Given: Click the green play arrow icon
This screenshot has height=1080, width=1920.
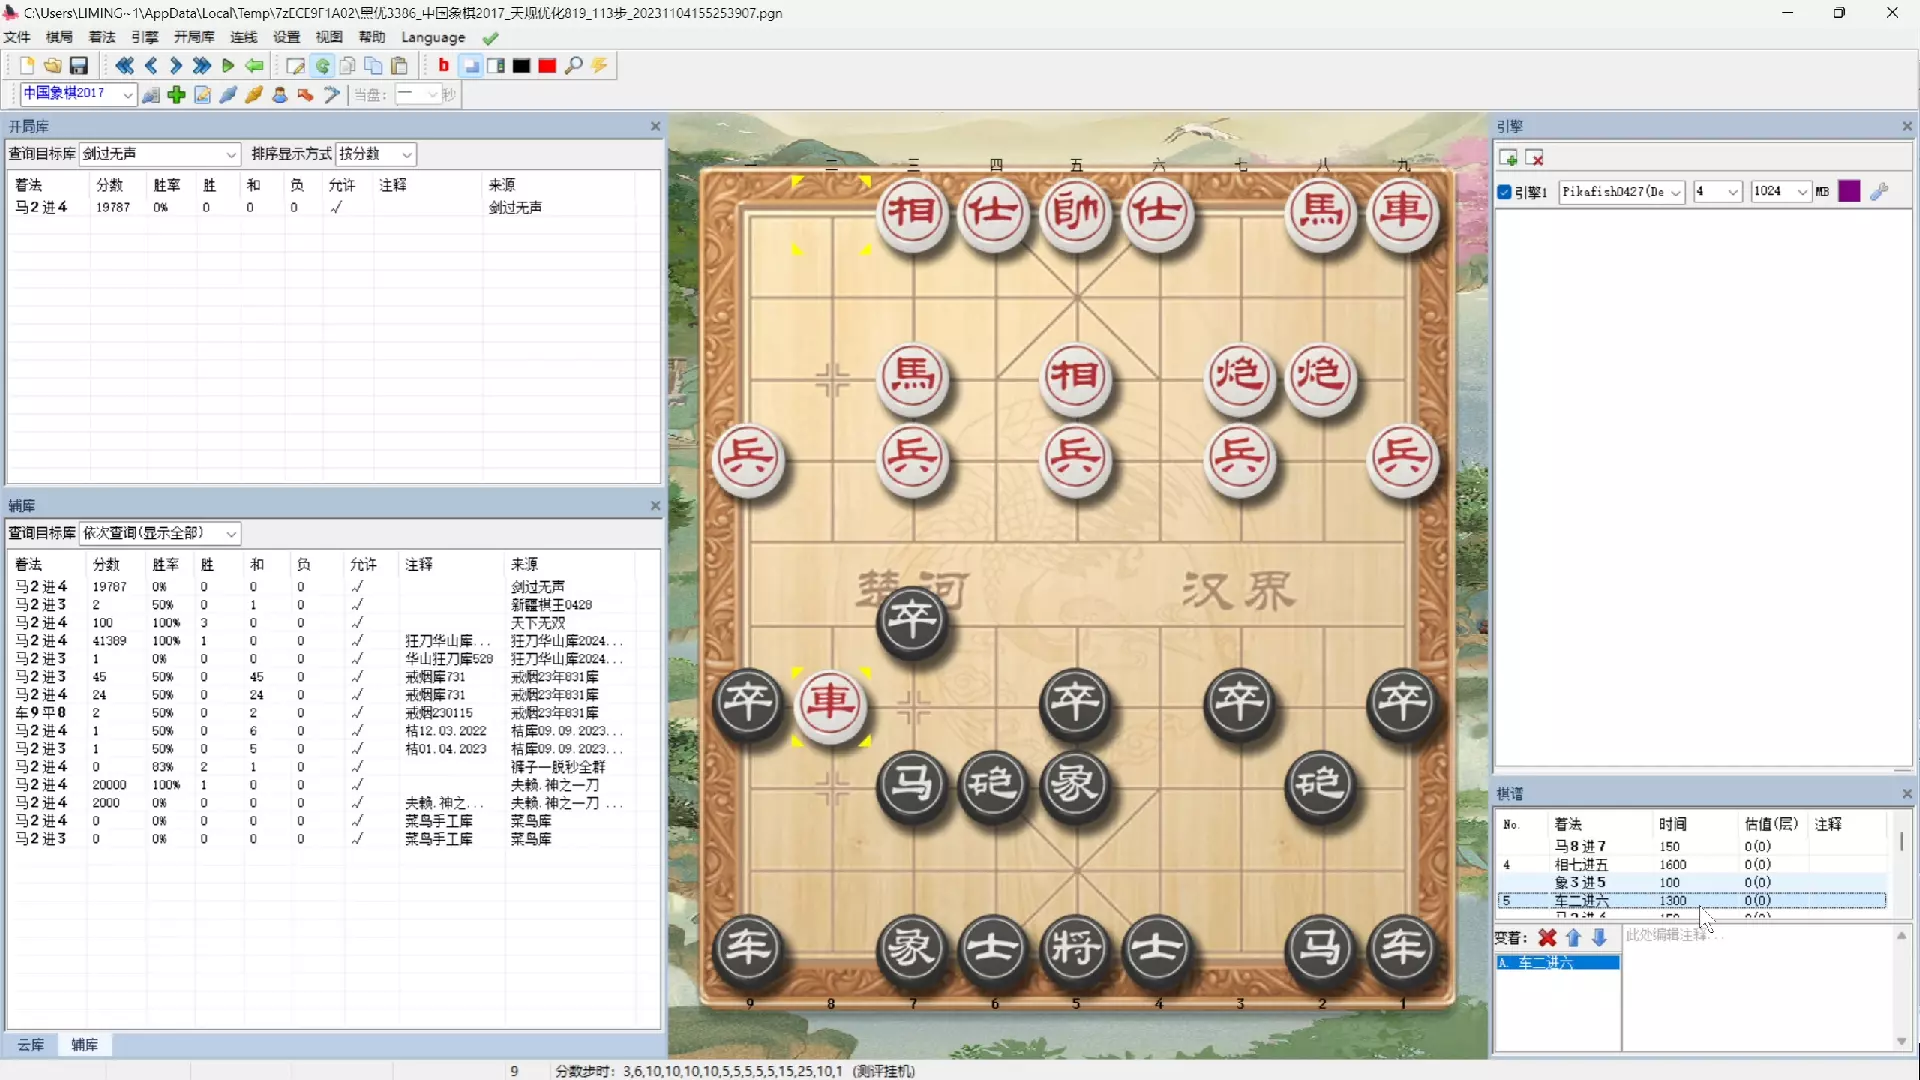Looking at the screenshot, I should [x=228, y=66].
